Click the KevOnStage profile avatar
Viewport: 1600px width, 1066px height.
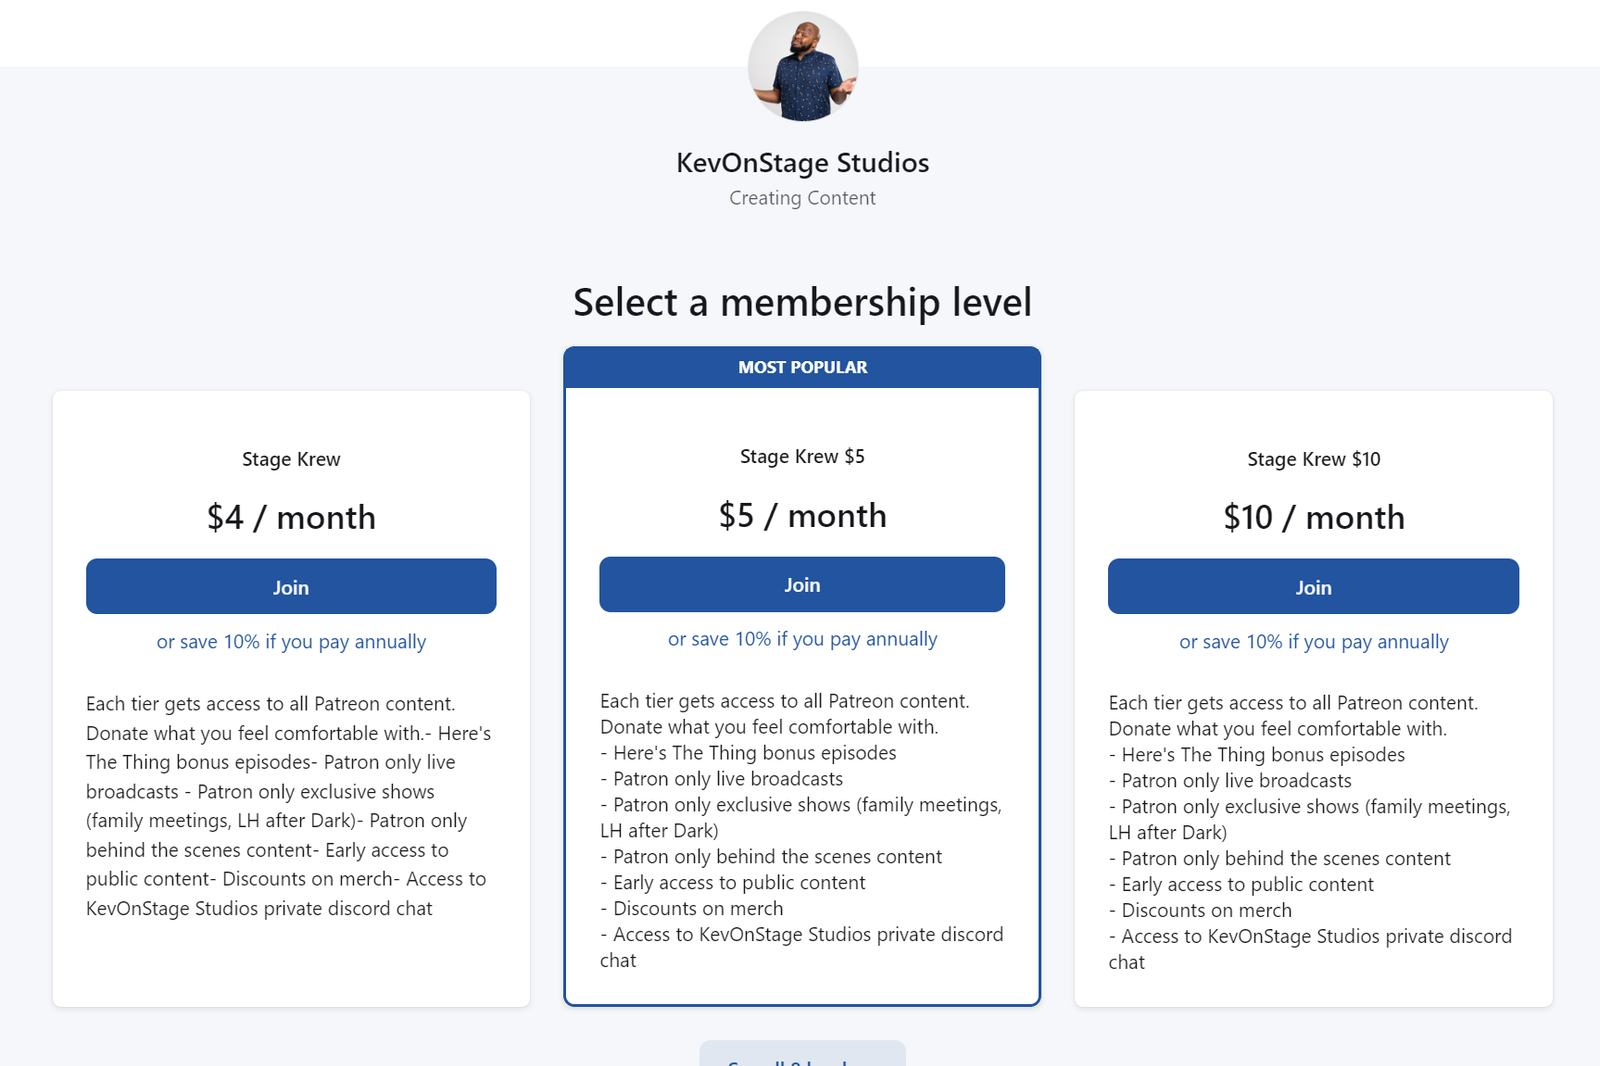tap(802, 67)
